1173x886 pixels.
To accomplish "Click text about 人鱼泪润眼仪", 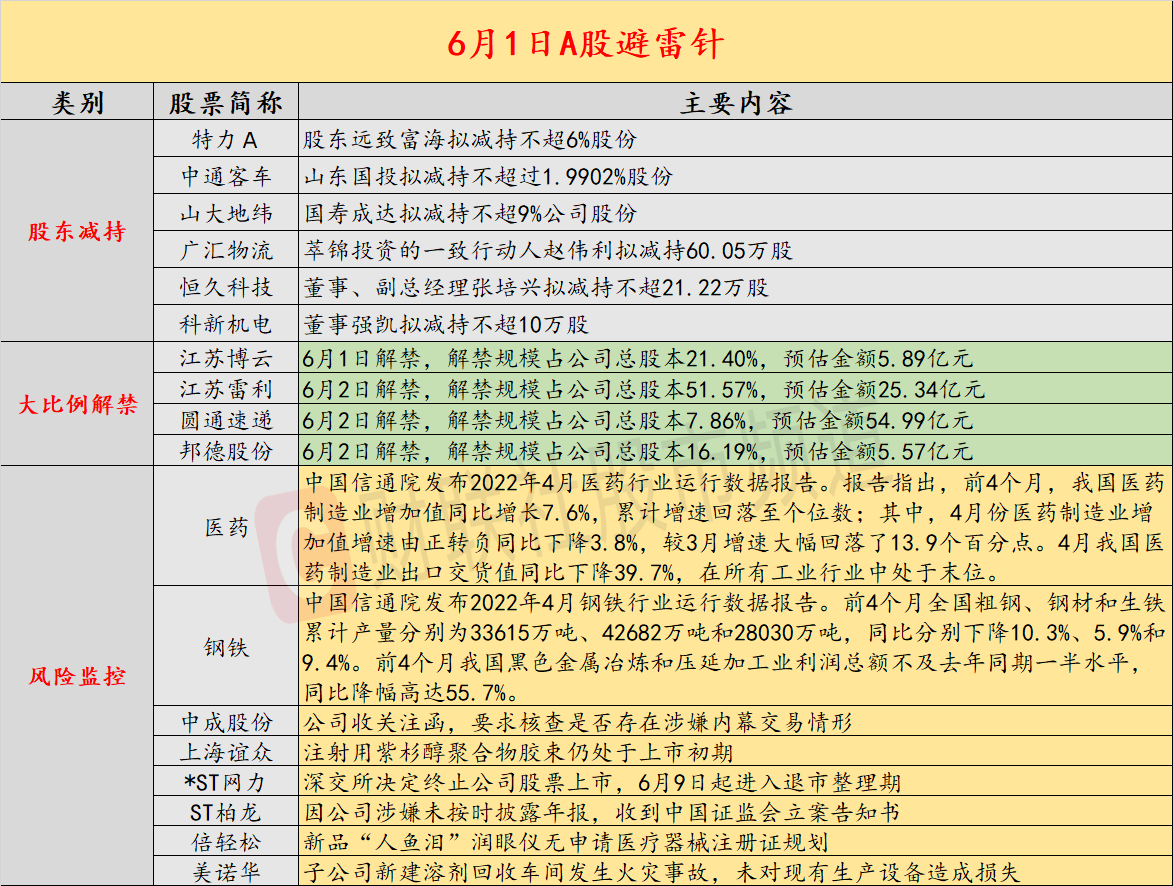I will coord(566,842).
